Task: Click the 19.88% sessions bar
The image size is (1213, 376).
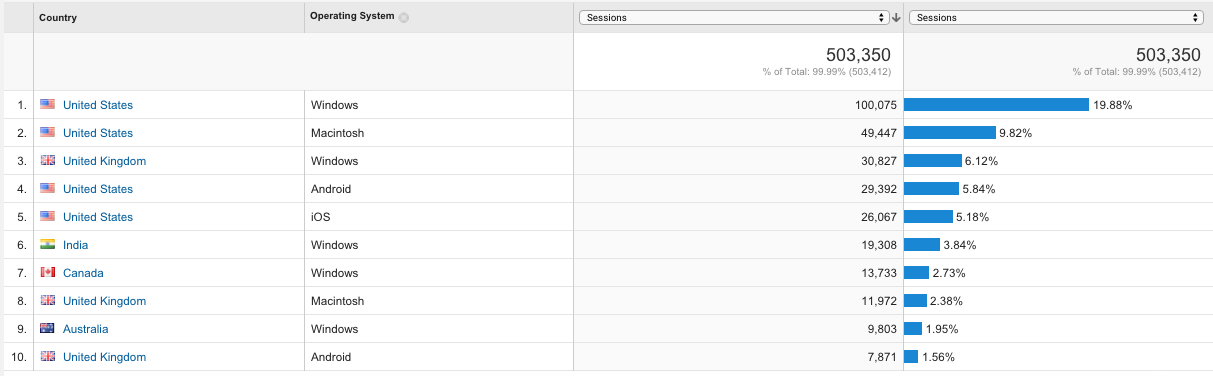Action: [x=996, y=105]
